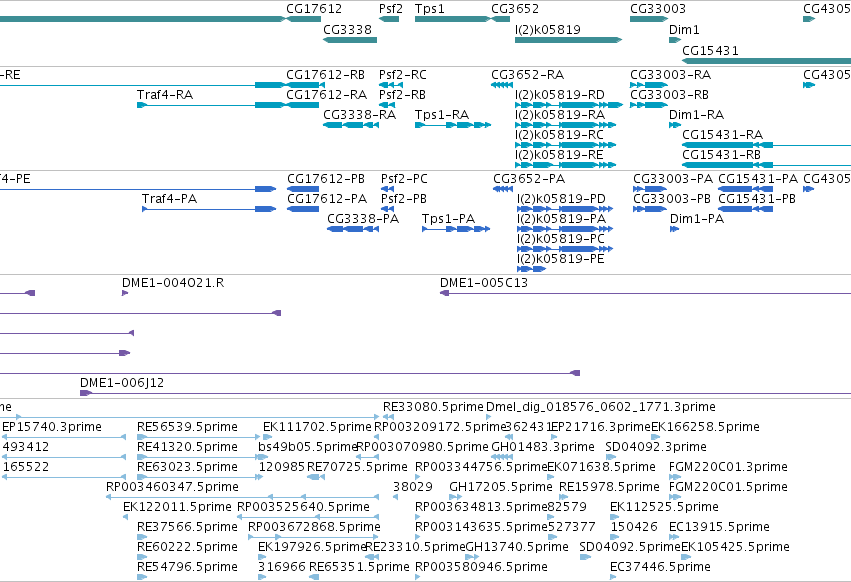This screenshot has height=582, width=851.
Task: Open the DME1-005C13 clone label
Action: 484,283
